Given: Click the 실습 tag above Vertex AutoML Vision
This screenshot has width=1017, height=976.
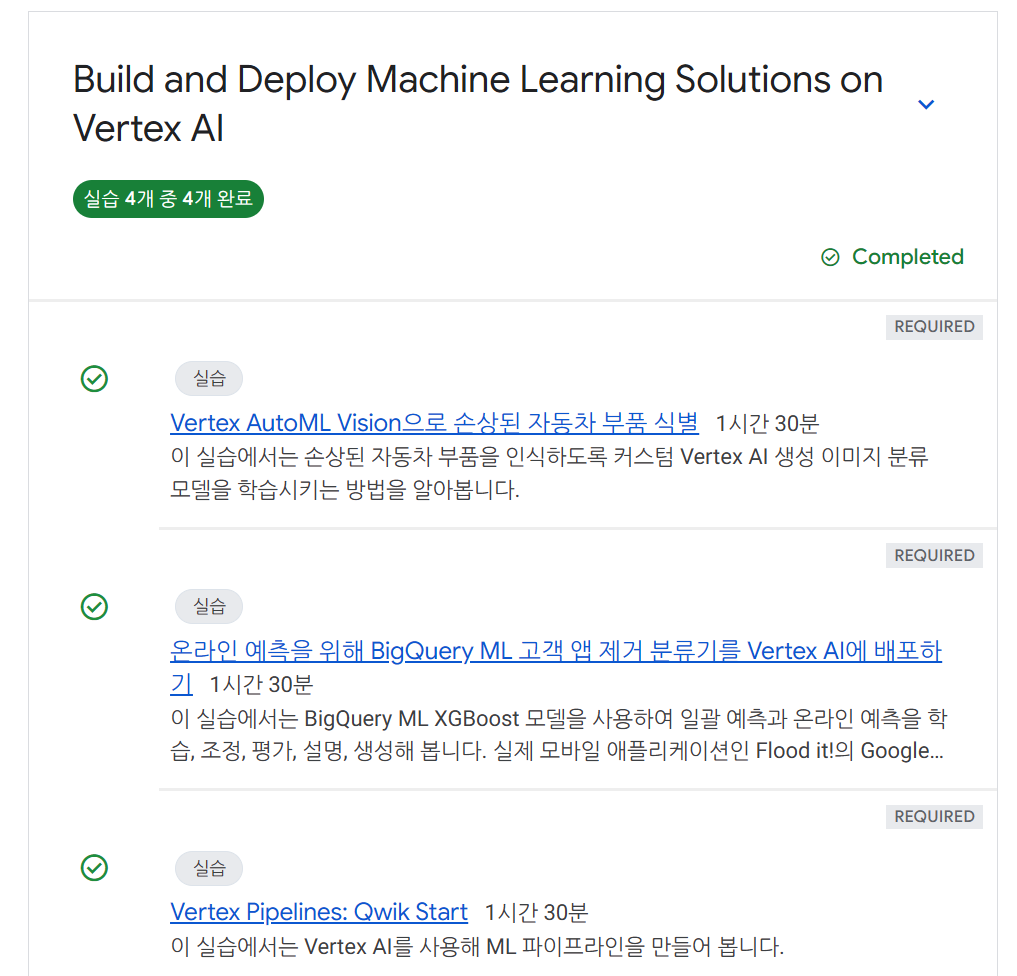Looking at the screenshot, I should pos(209,379).
